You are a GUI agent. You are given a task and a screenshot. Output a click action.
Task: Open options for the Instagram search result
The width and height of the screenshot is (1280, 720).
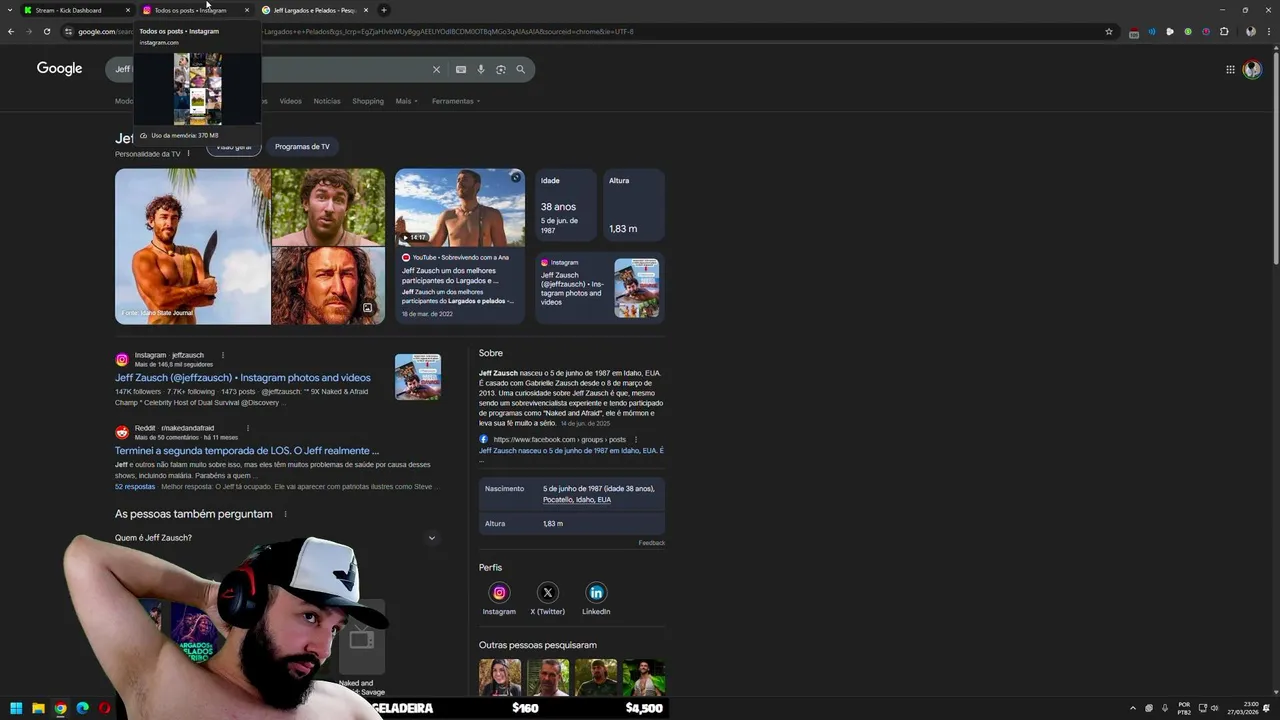point(223,355)
